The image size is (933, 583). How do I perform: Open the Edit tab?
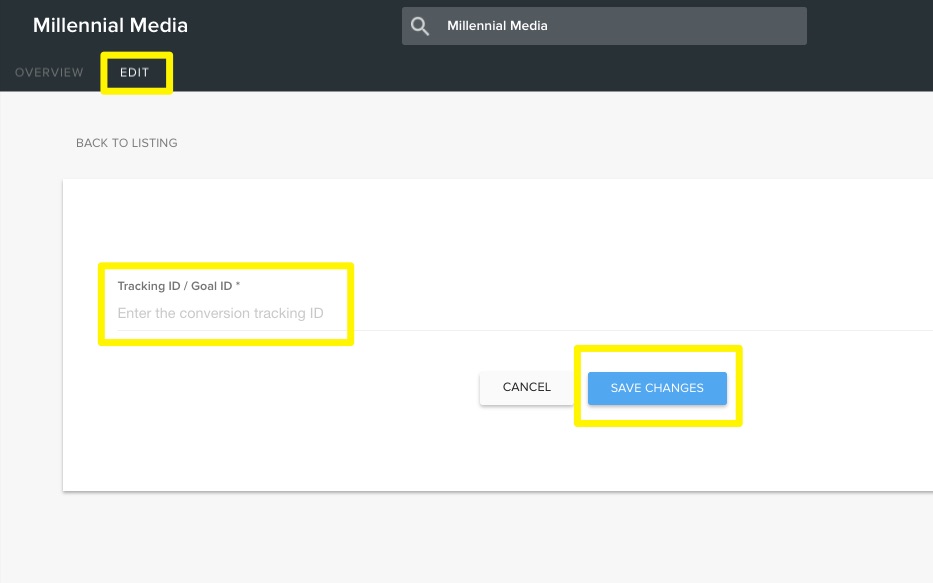click(134, 73)
